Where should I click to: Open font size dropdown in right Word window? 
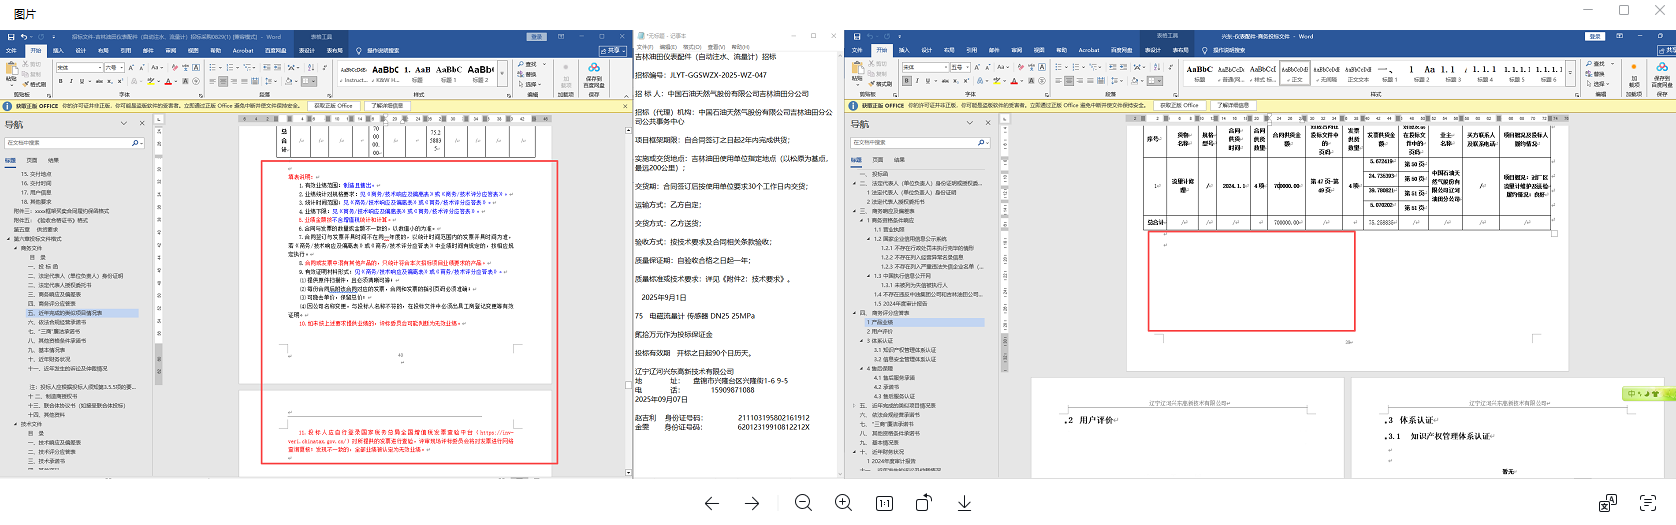pos(966,68)
